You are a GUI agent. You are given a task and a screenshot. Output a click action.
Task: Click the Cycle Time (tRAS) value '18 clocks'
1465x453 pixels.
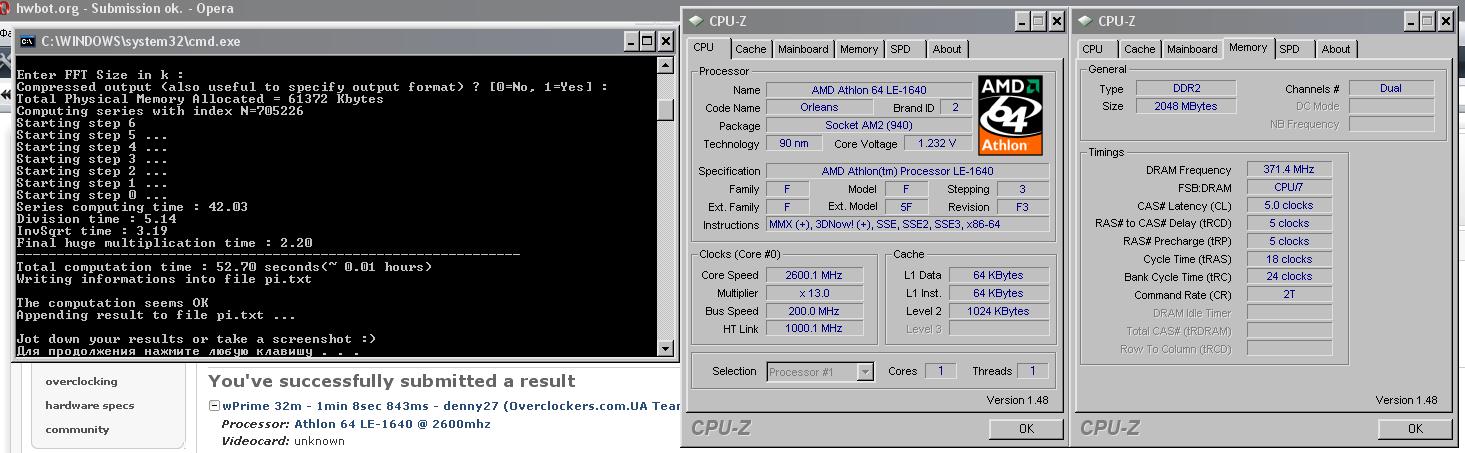click(1289, 260)
